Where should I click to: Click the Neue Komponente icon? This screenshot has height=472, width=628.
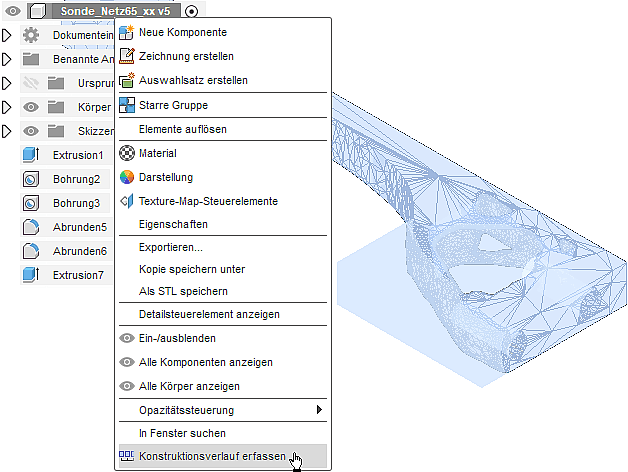click(127, 32)
